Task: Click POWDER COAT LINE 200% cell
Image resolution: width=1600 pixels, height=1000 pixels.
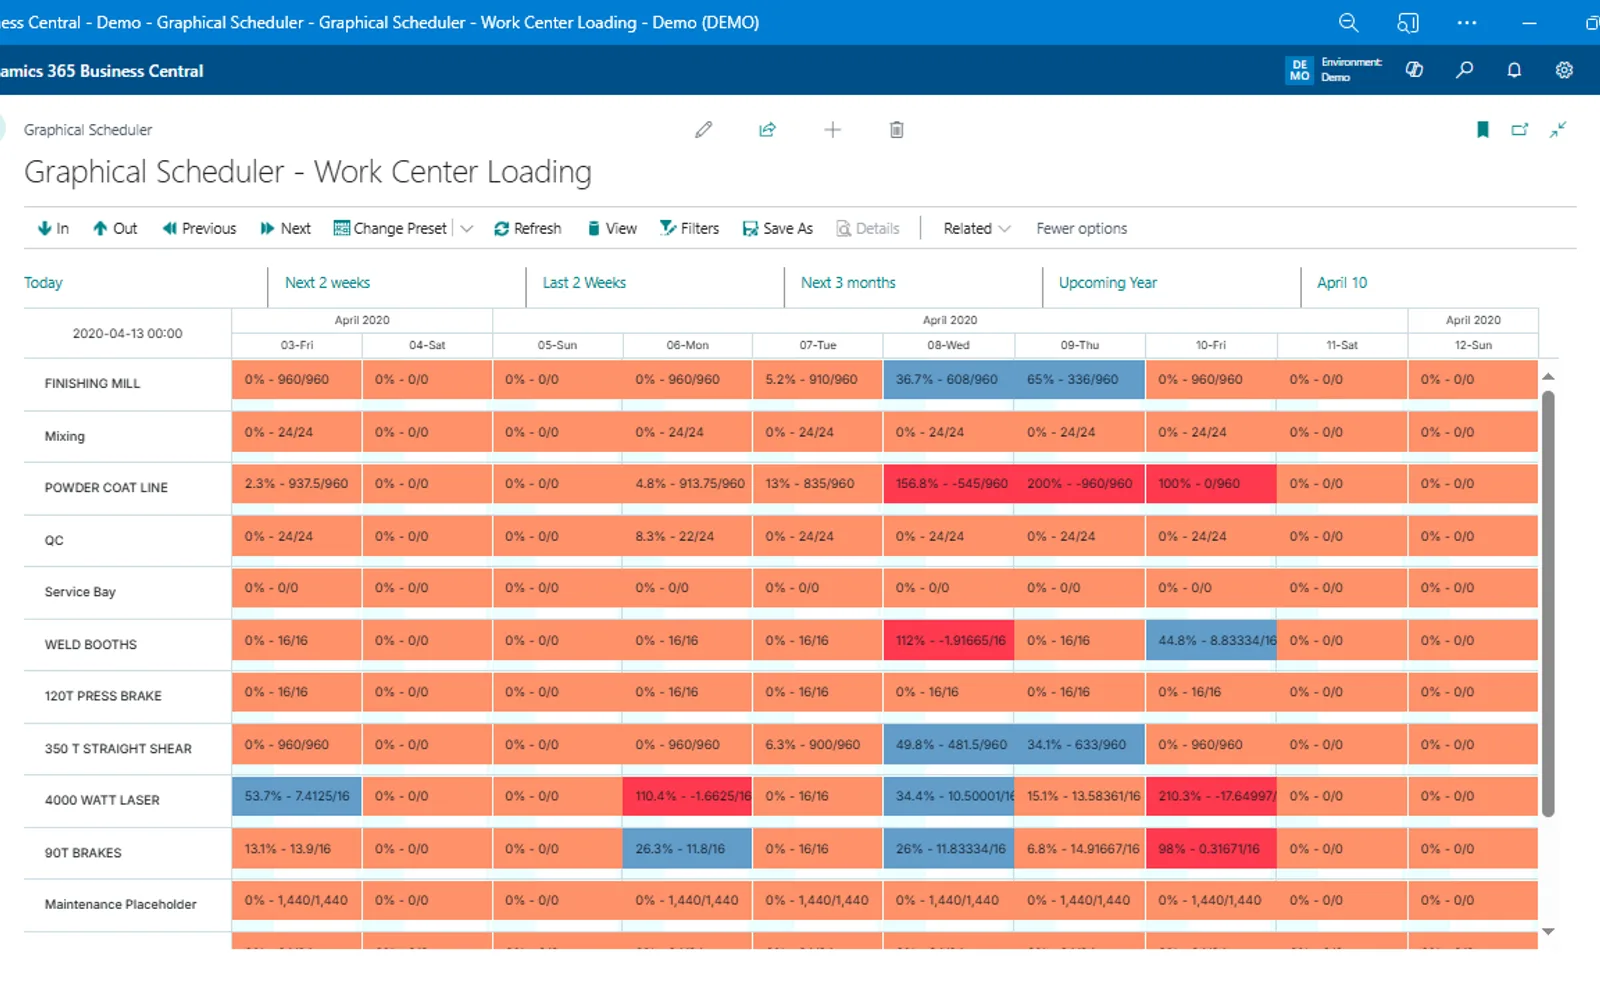Action: [x=1080, y=484]
